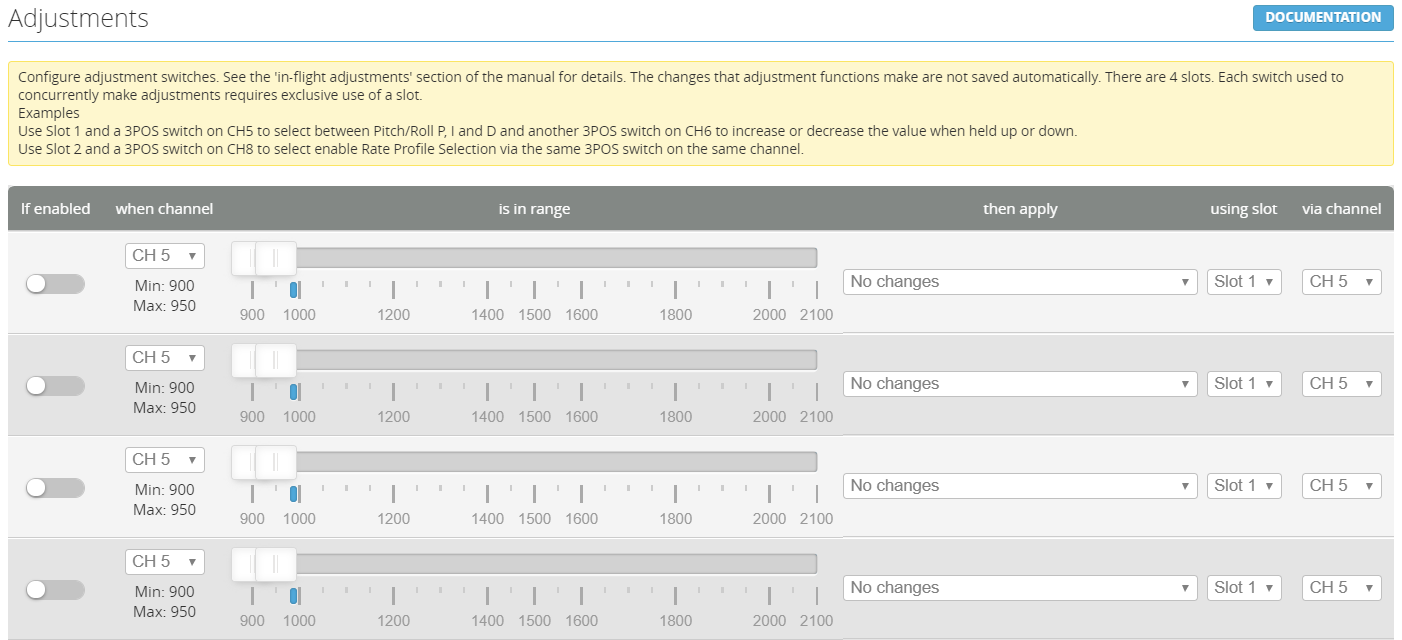Expand the fourth row 'via channel' CH 5 dropdown
Viewport: 1402px width, 640px height.
[1341, 588]
